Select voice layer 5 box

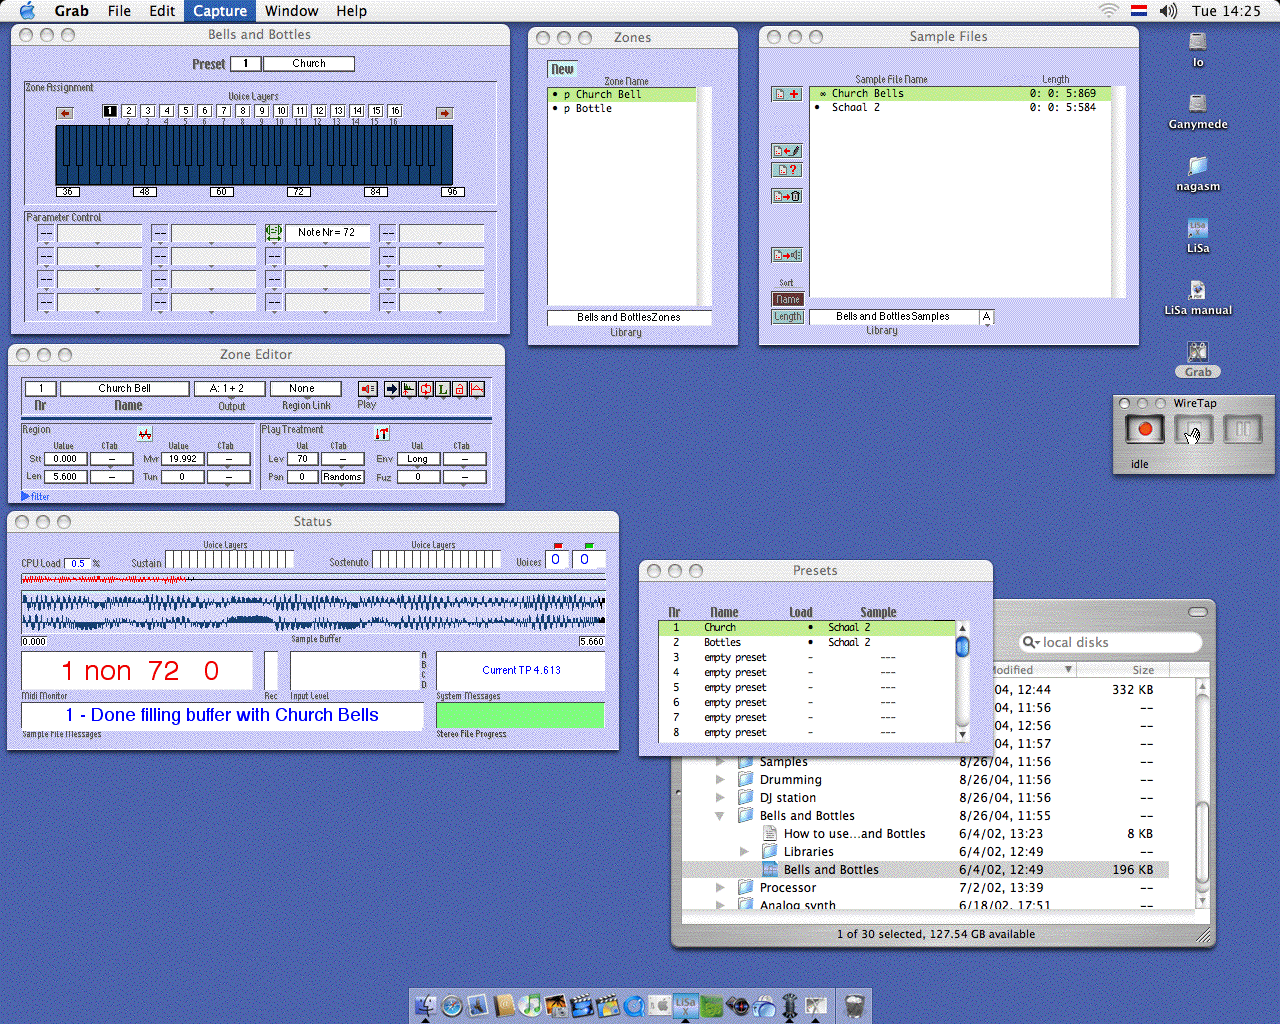(x=186, y=111)
